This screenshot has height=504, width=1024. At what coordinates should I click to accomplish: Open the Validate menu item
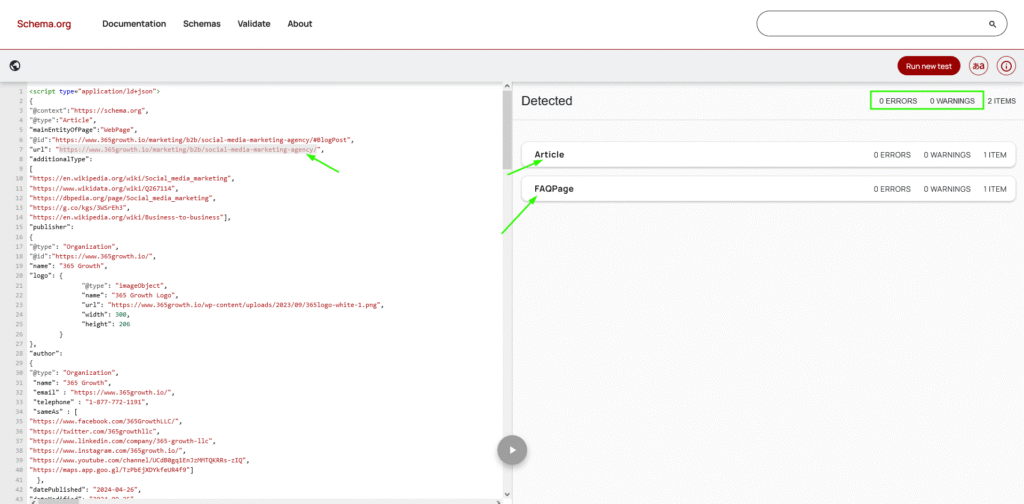254,24
